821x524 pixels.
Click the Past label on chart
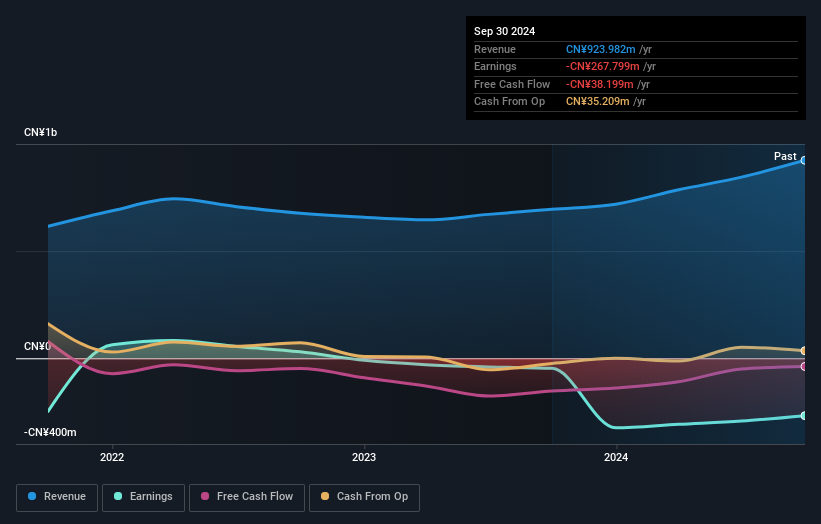point(785,157)
